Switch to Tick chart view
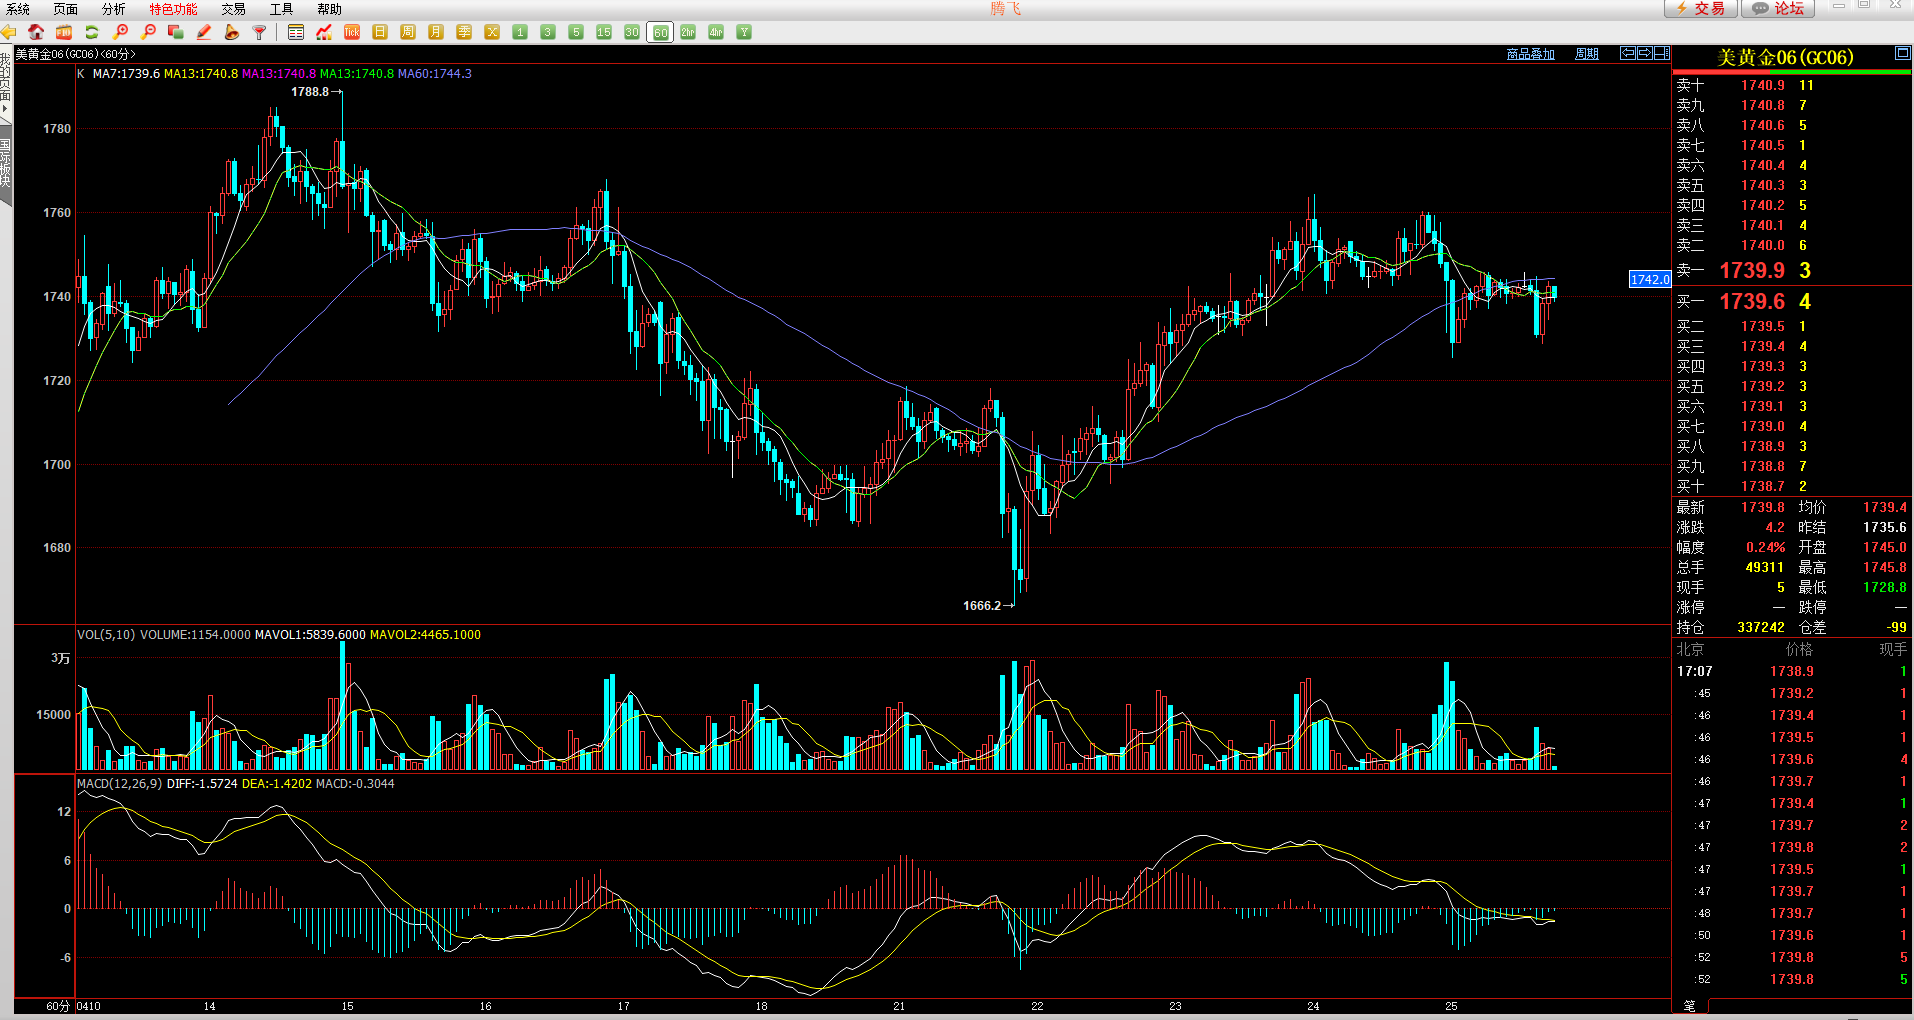1914x1020 pixels. coord(352,32)
